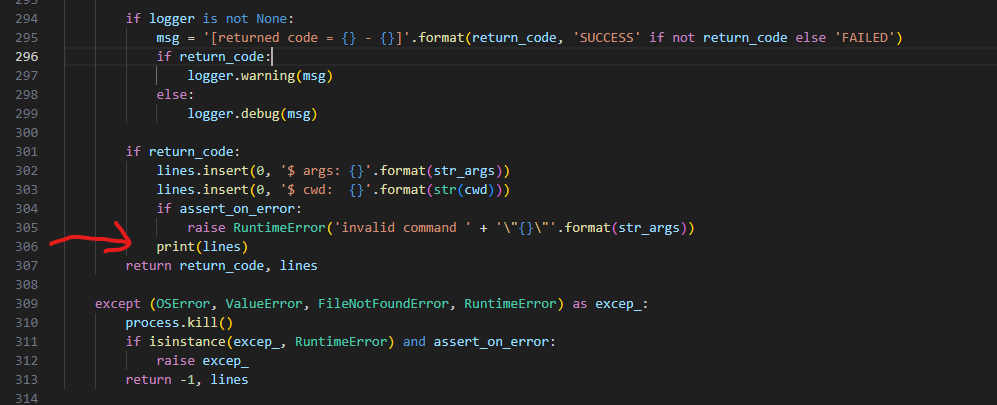997x405 pixels.
Task: Click line number 312 in the gutter
Action: coord(27,361)
